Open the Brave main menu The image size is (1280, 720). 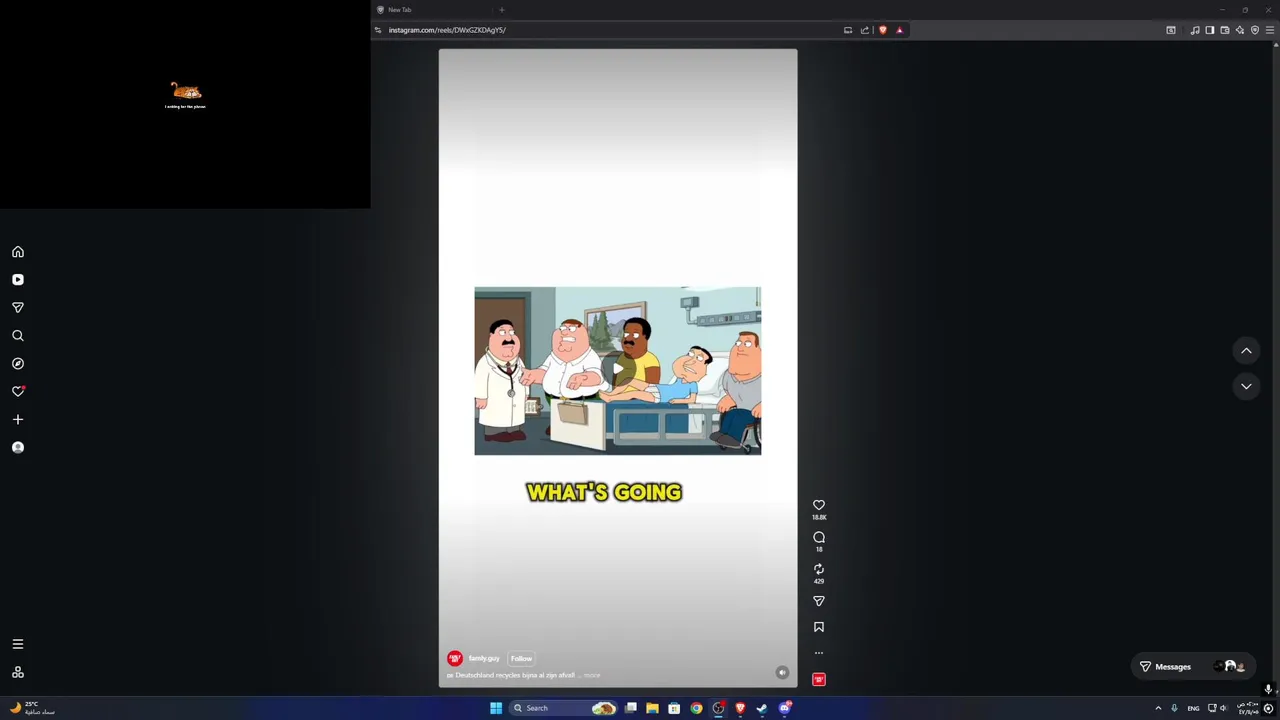1270,30
